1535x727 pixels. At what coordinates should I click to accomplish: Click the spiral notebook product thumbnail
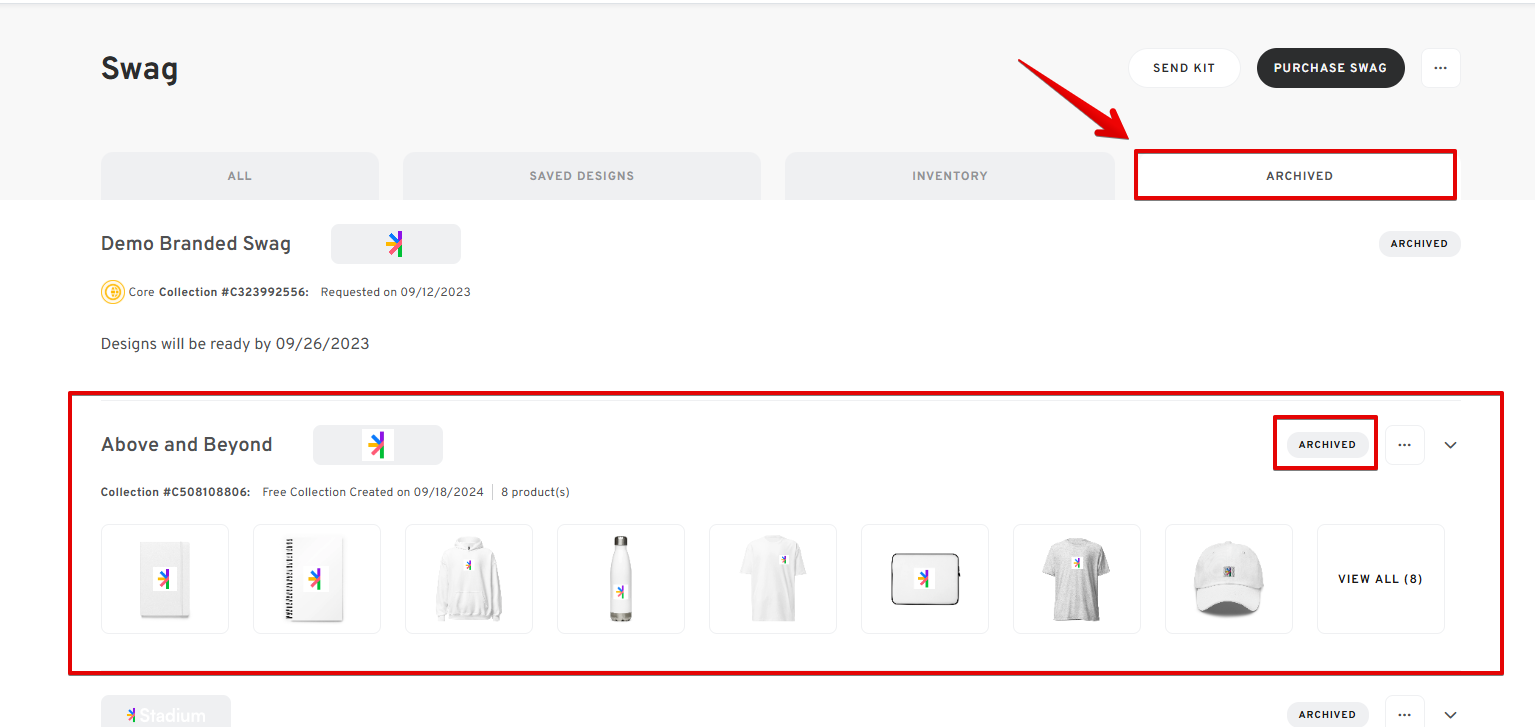click(316, 579)
